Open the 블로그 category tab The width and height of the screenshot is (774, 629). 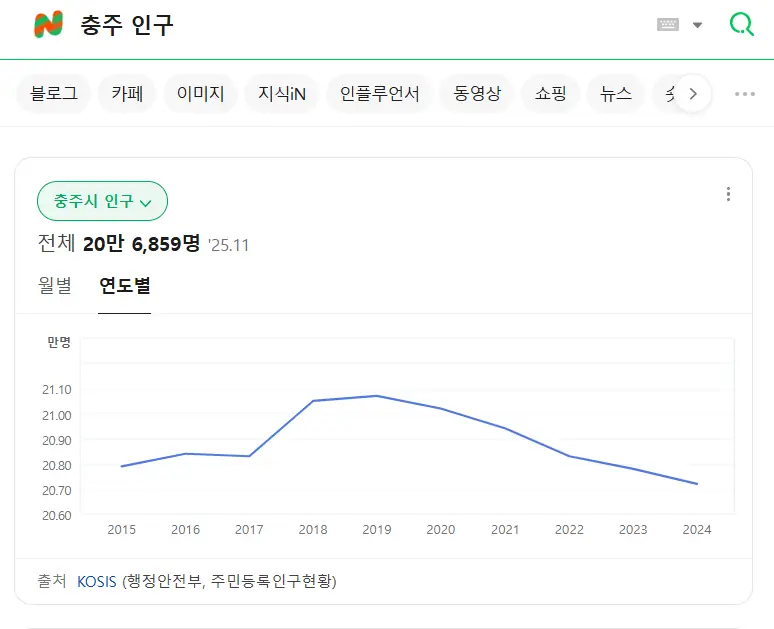[54, 94]
